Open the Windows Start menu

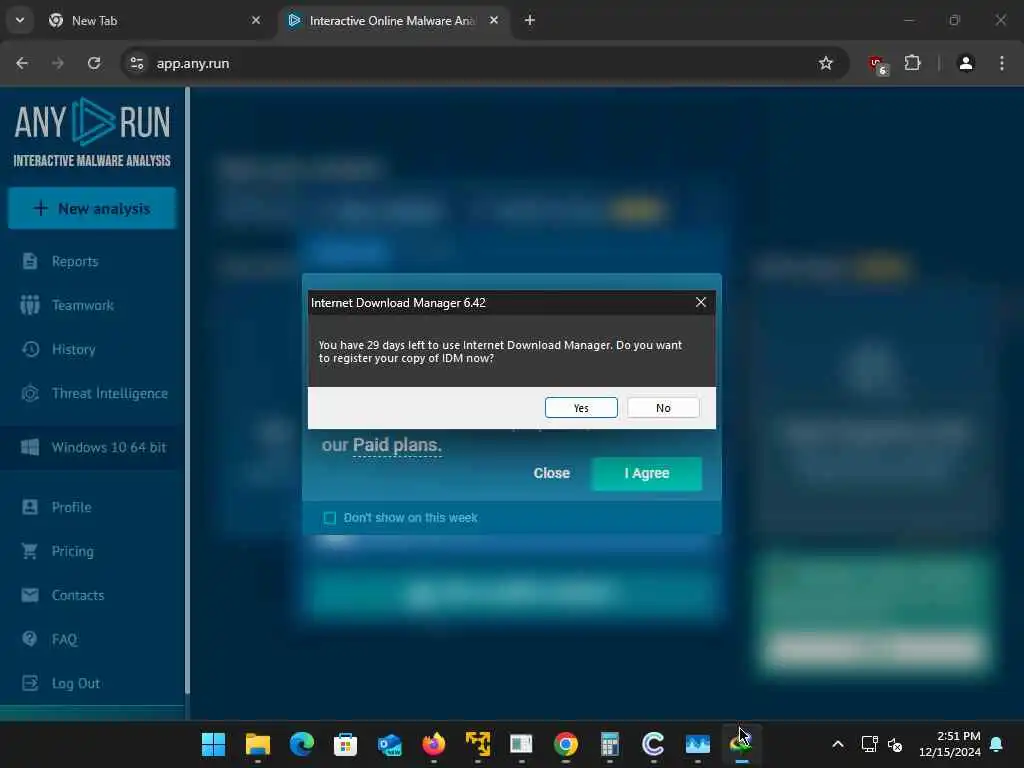coord(214,744)
